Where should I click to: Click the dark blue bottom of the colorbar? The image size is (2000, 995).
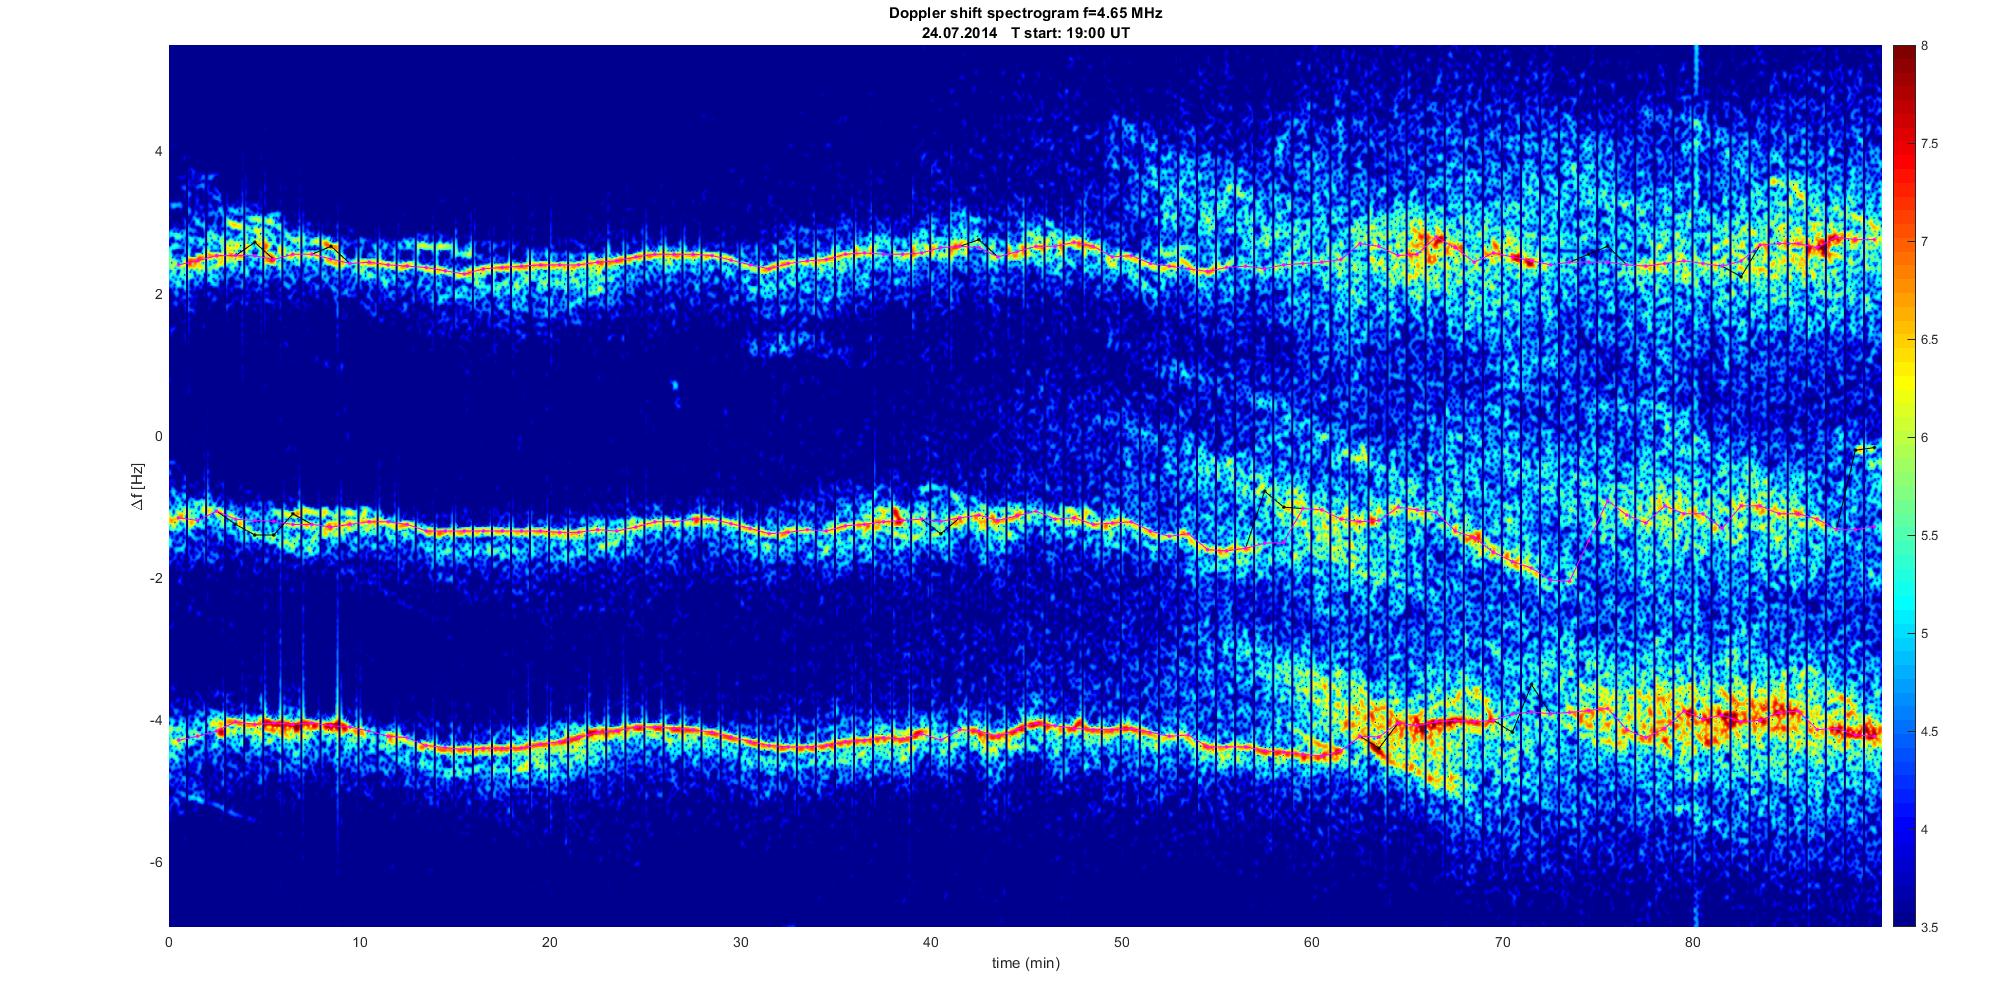1904,912
